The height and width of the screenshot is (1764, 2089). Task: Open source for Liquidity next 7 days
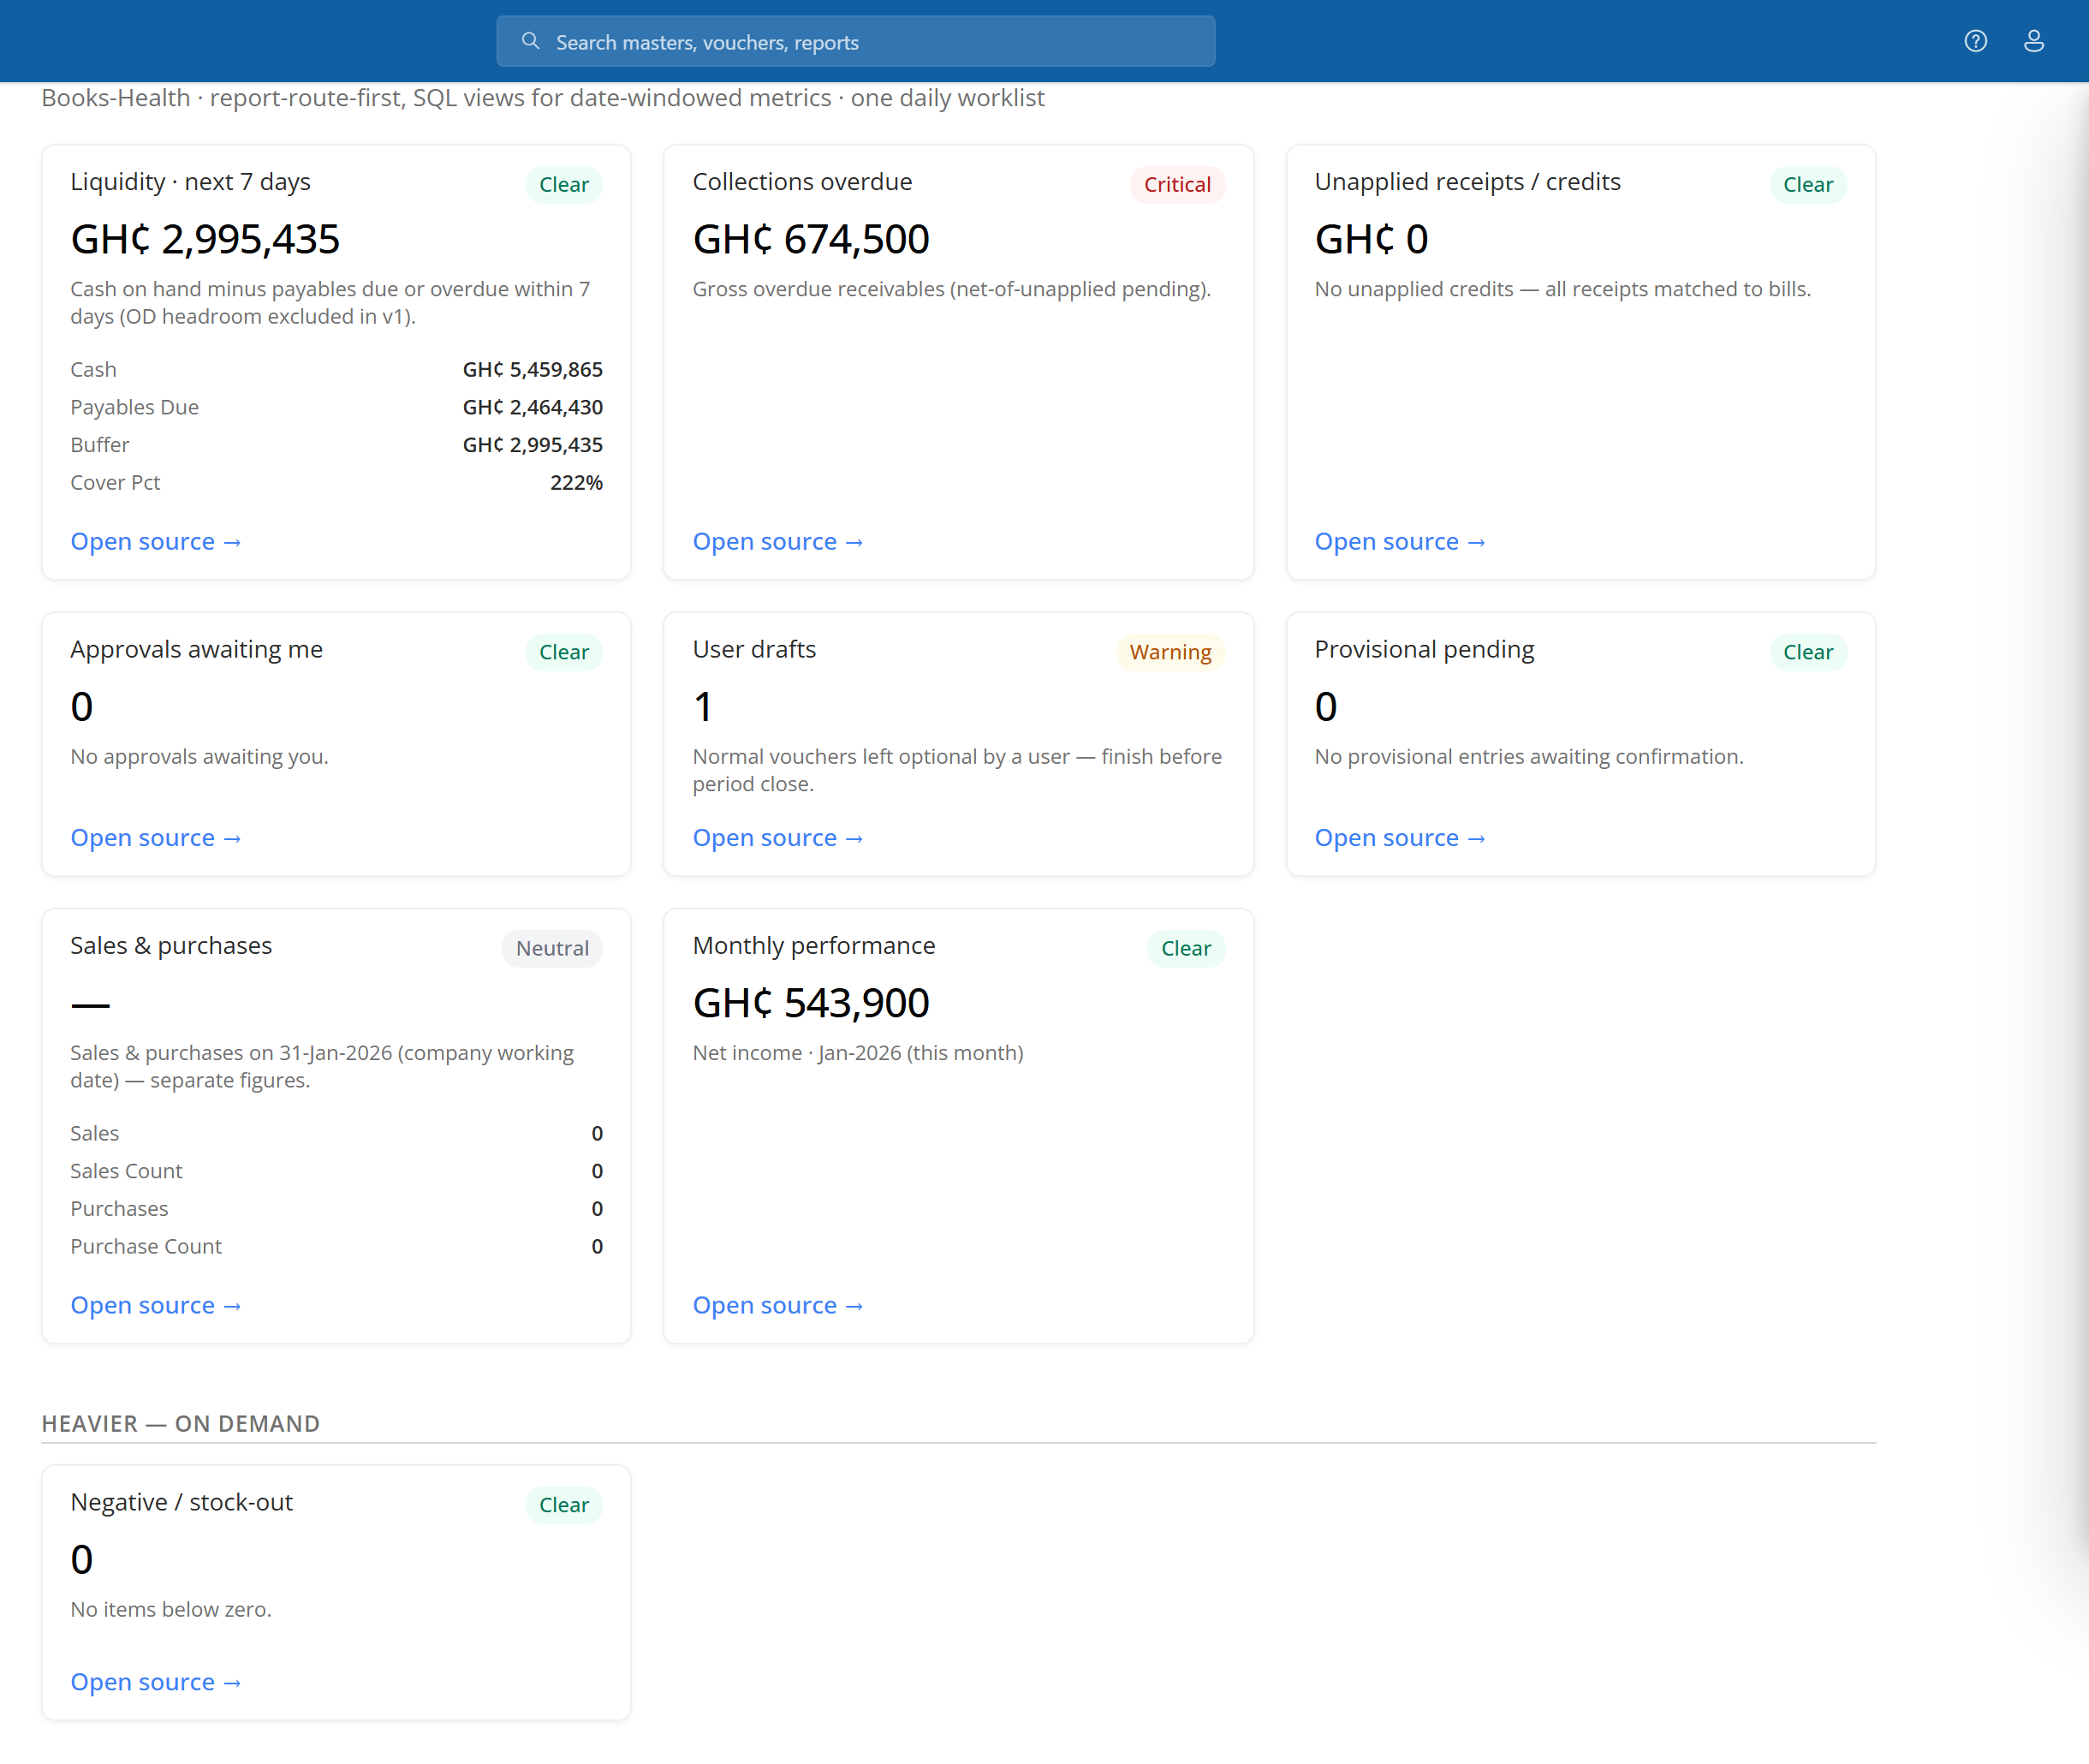click(156, 541)
